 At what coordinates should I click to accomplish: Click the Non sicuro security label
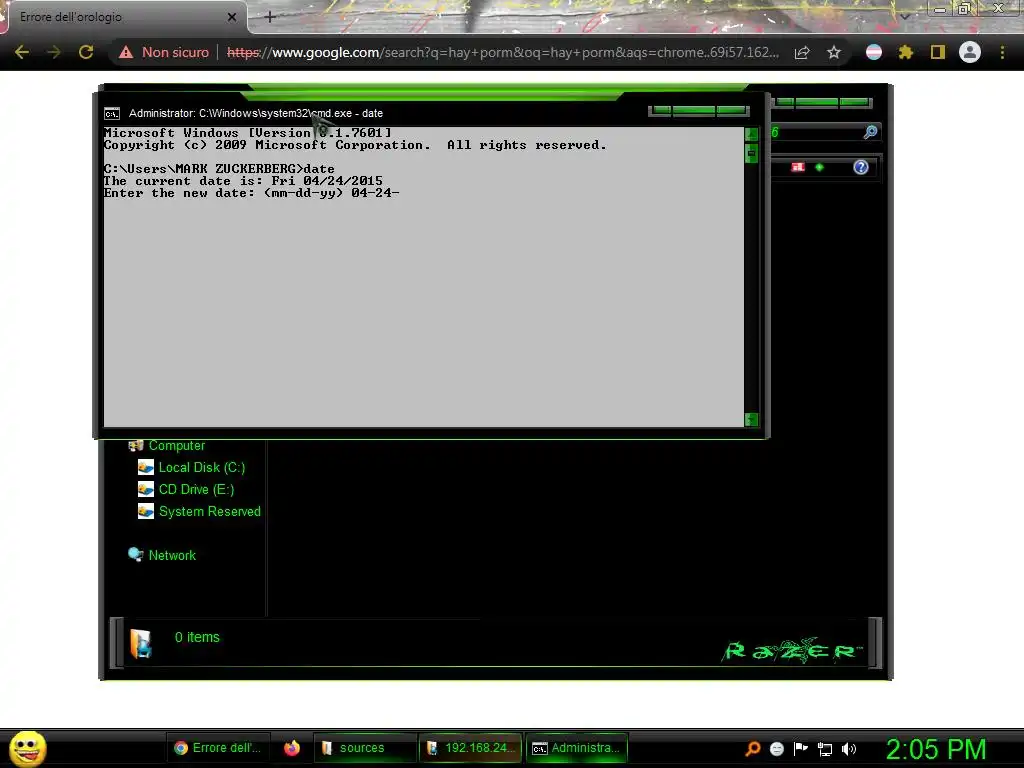coord(175,52)
